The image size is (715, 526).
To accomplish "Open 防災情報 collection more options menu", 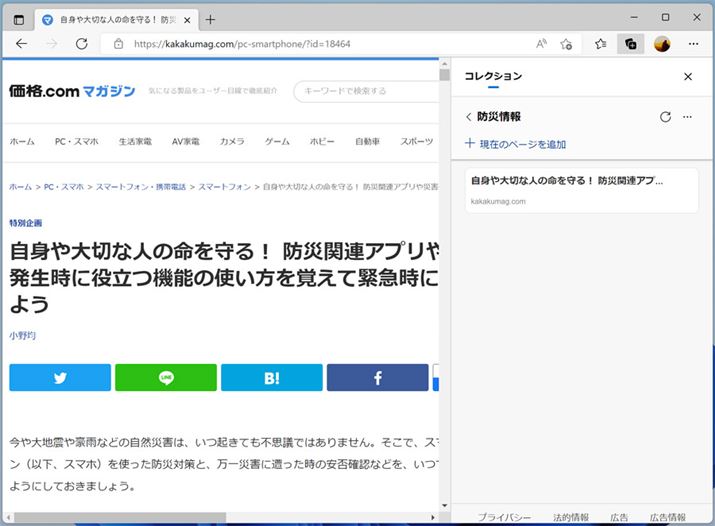I will click(x=687, y=117).
